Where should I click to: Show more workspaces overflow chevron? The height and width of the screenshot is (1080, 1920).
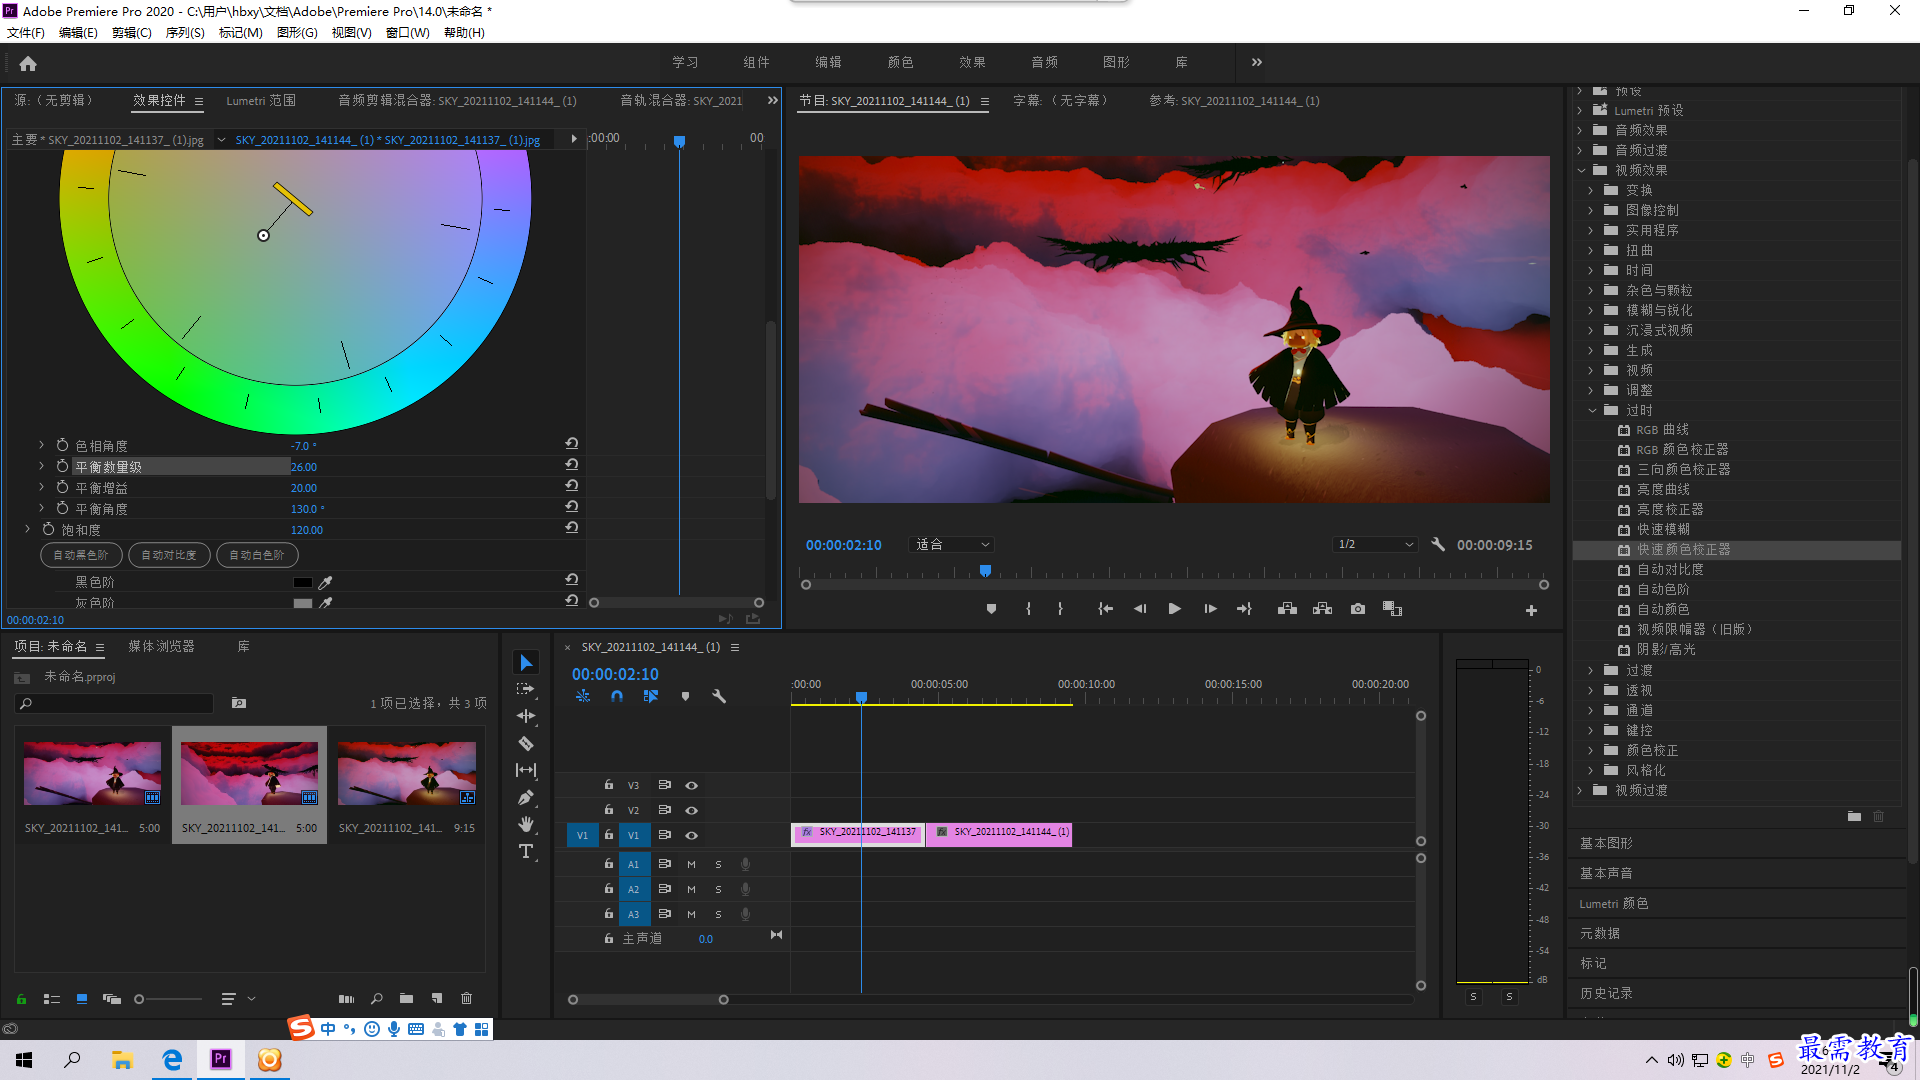click(x=1257, y=62)
